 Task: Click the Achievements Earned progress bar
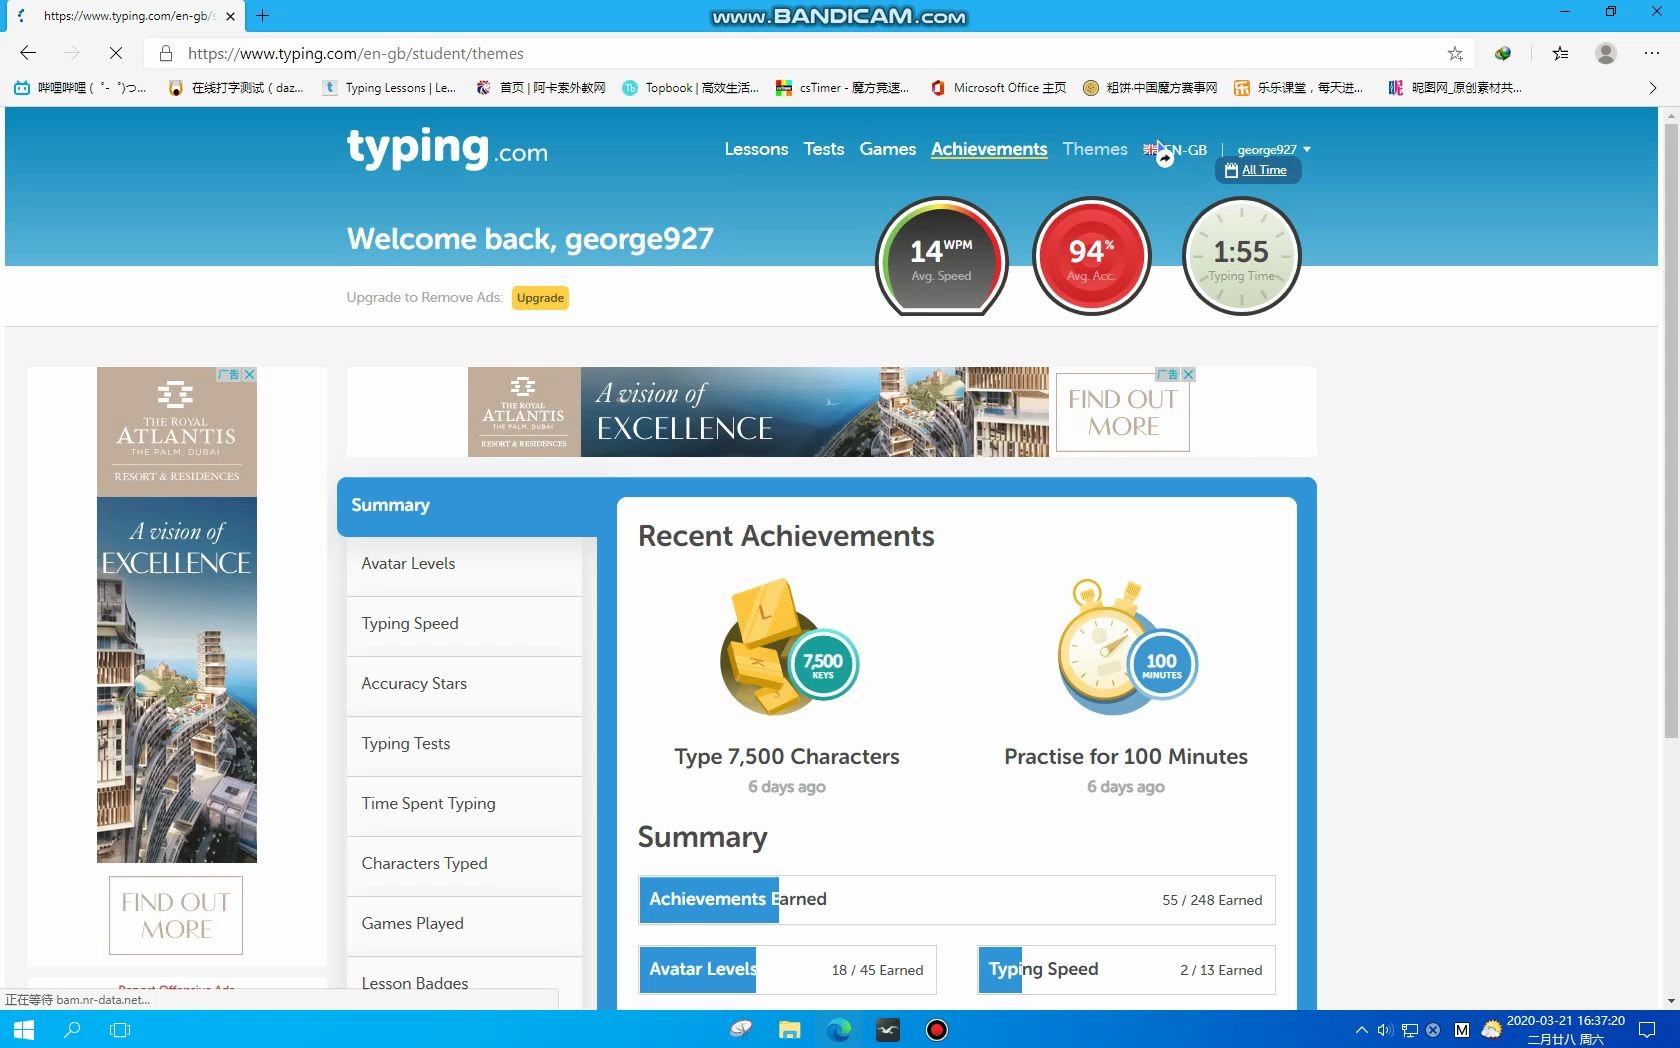pos(957,900)
